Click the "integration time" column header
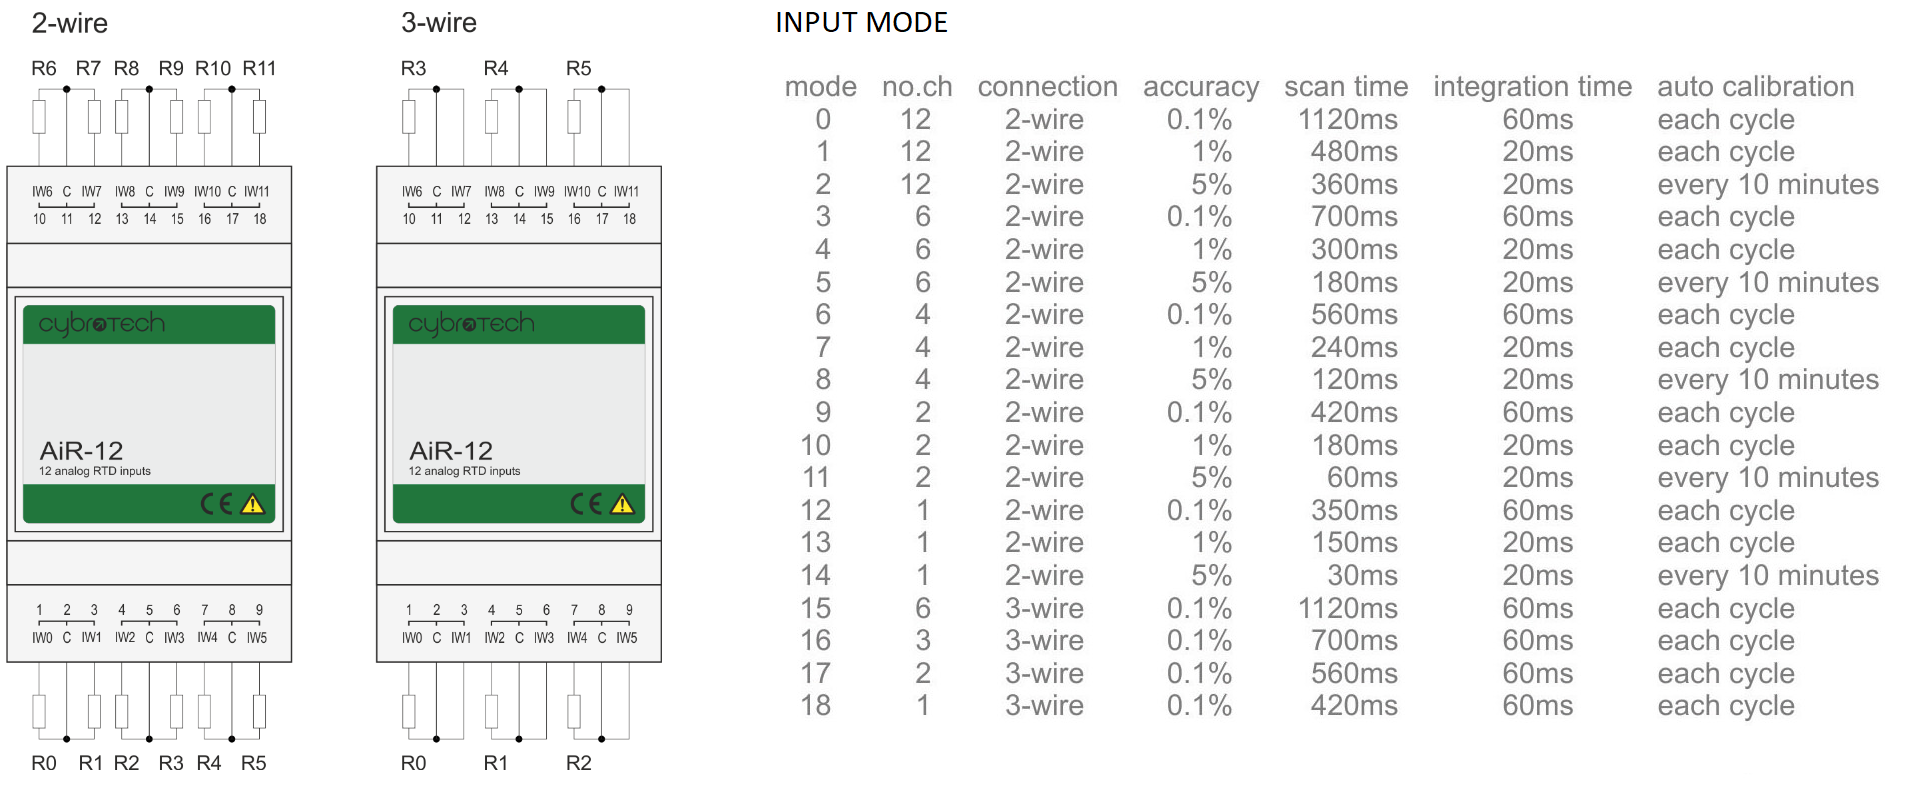 coord(1532,87)
